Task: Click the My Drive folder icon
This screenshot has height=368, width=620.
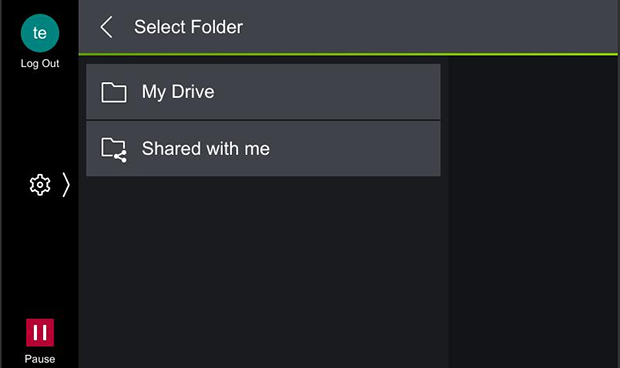Action: pos(114,92)
